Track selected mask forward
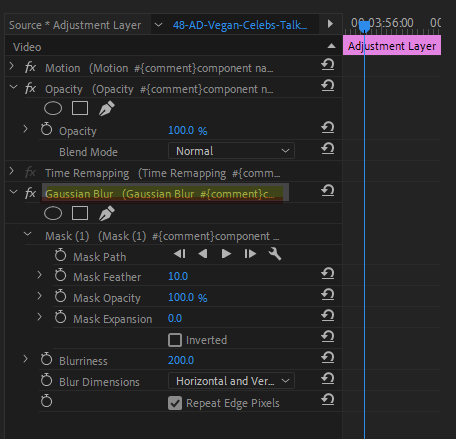 [226, 254]
